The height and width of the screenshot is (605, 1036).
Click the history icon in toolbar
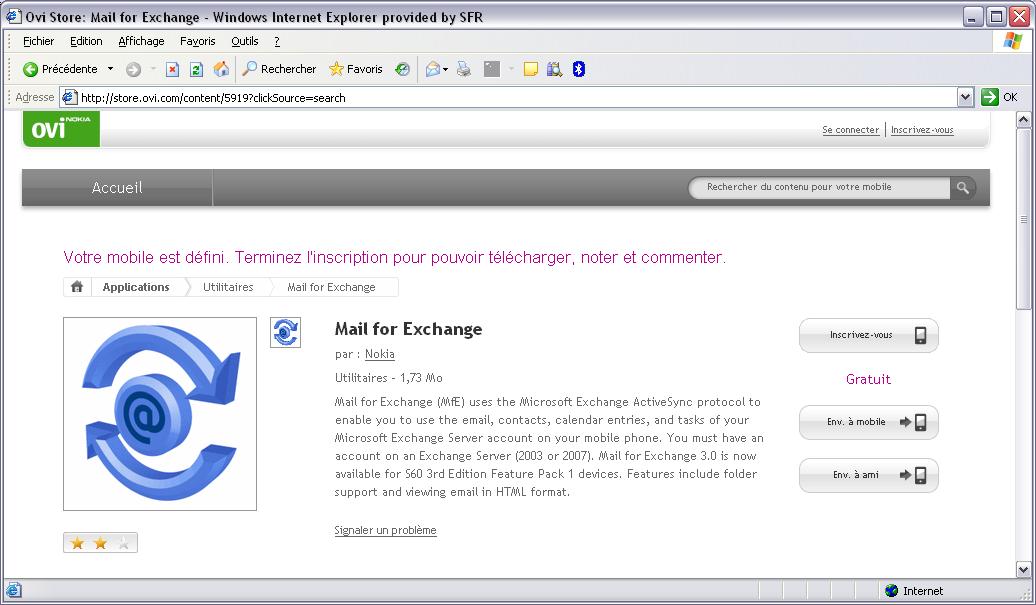click(402, 69)
